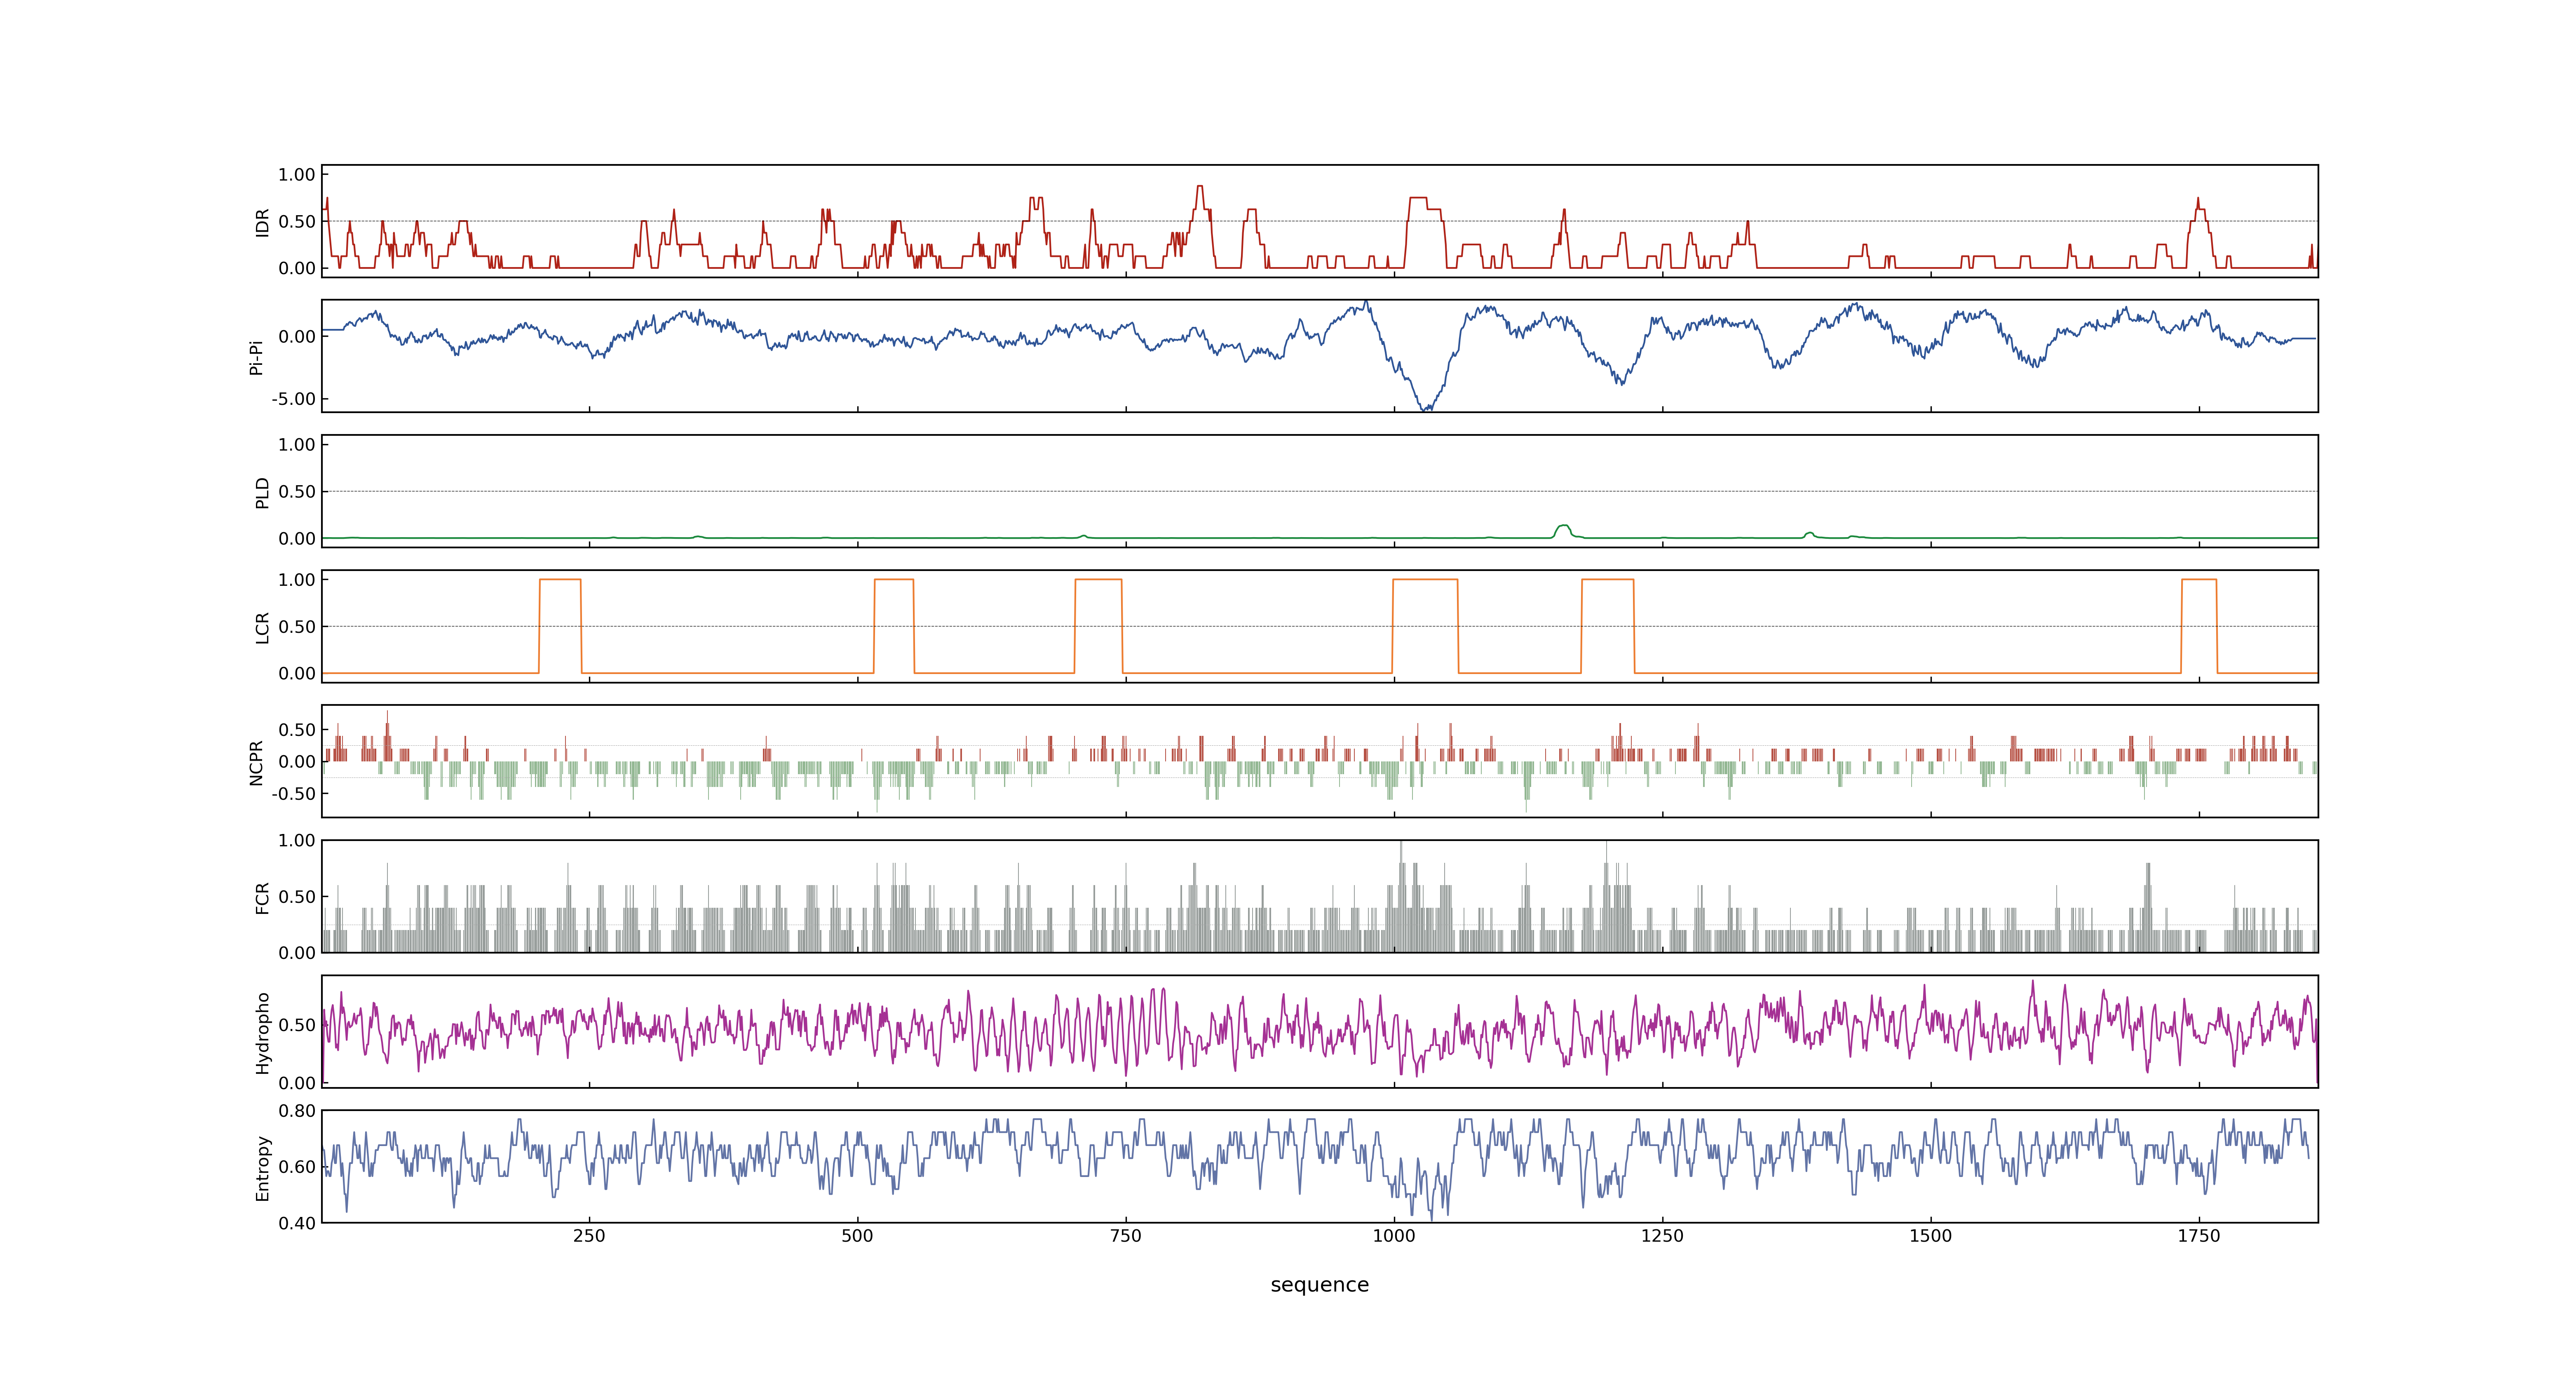Click the tallest IDR peak near position 820

pos(1200,187)
